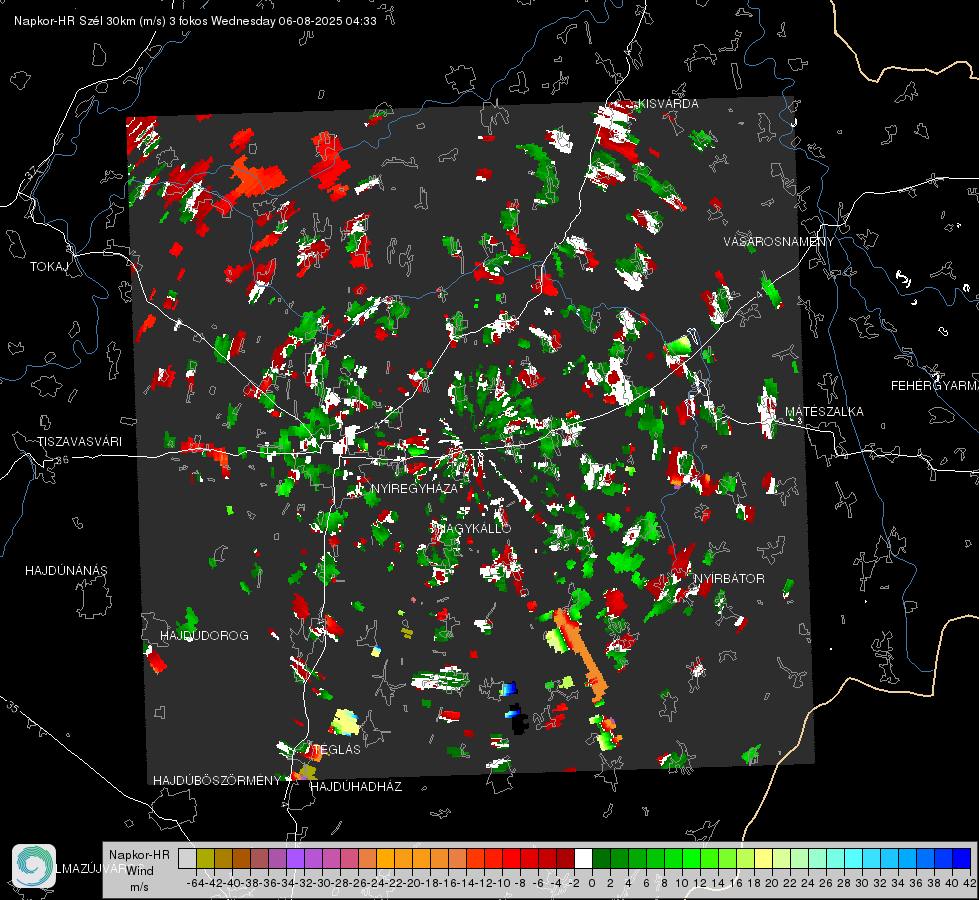Pick the dark red swatch between -4 and -2
Screen dimensions: 979x900
[566, 859]
